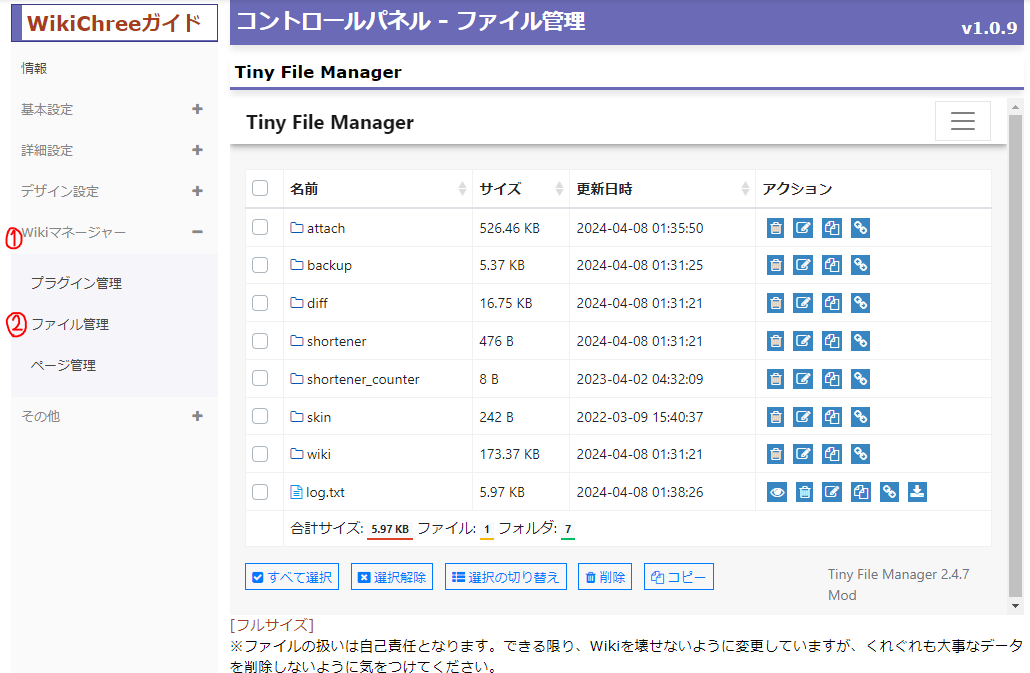Click the direct link icon for shortener folder
Screen dimensions: 1030x673
(x=860, y=341)
